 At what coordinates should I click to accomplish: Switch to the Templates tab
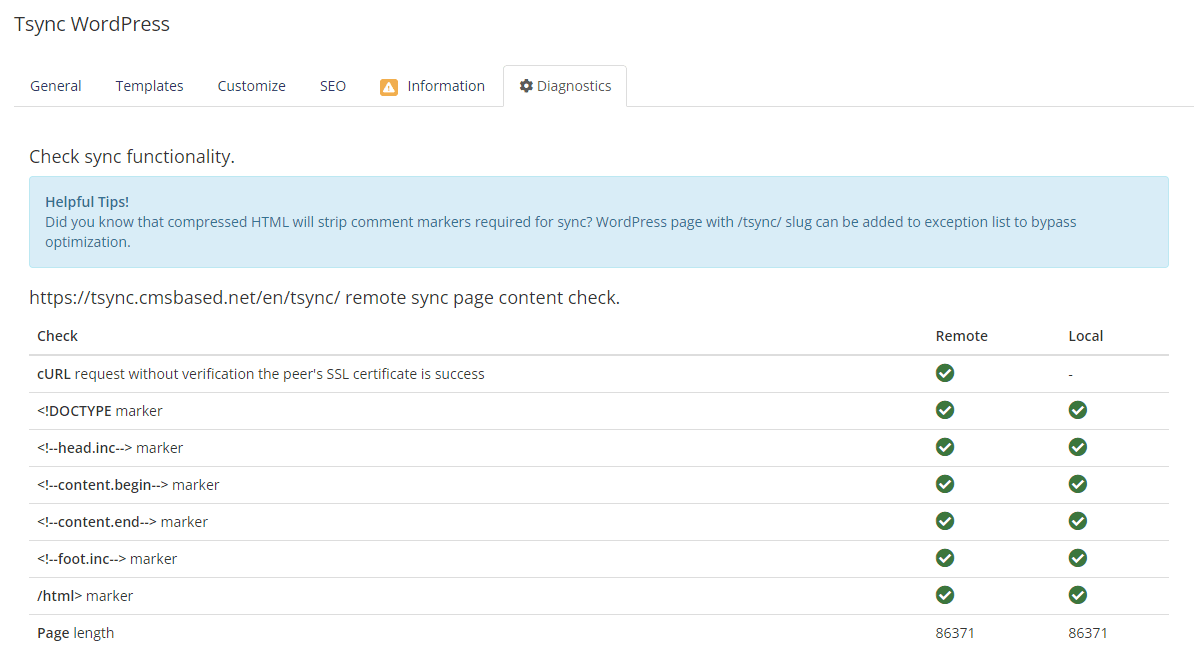(x=149, y=86)
